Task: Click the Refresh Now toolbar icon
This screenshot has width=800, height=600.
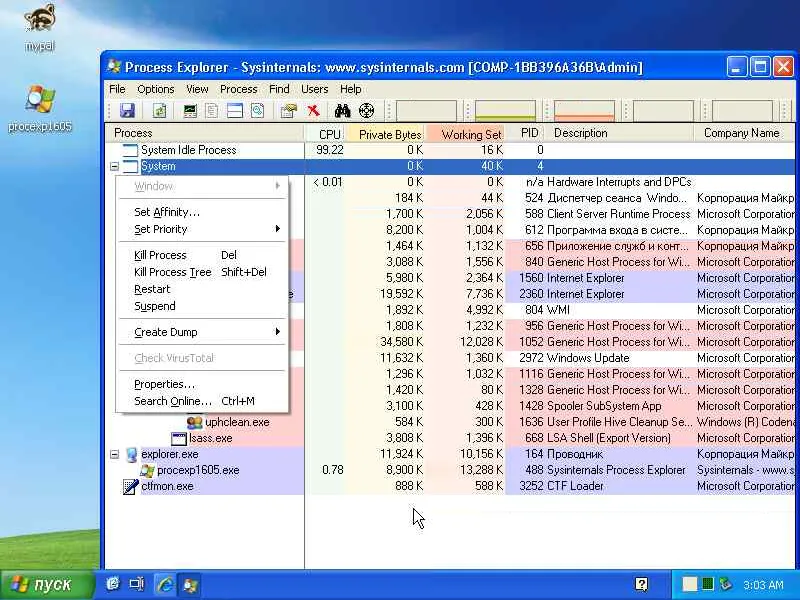Action: tap(159, 110)
